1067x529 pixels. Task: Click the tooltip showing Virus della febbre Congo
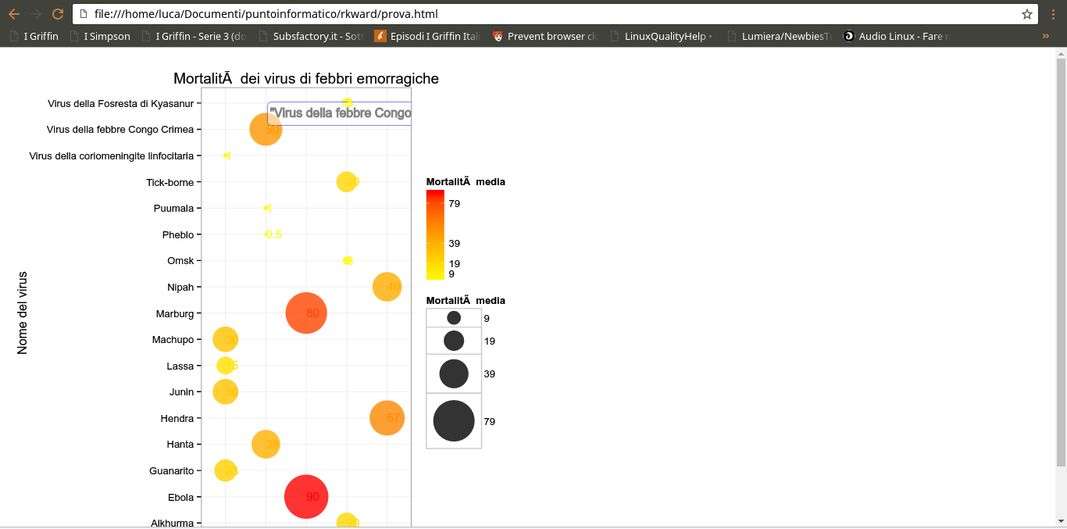(340, 114)
